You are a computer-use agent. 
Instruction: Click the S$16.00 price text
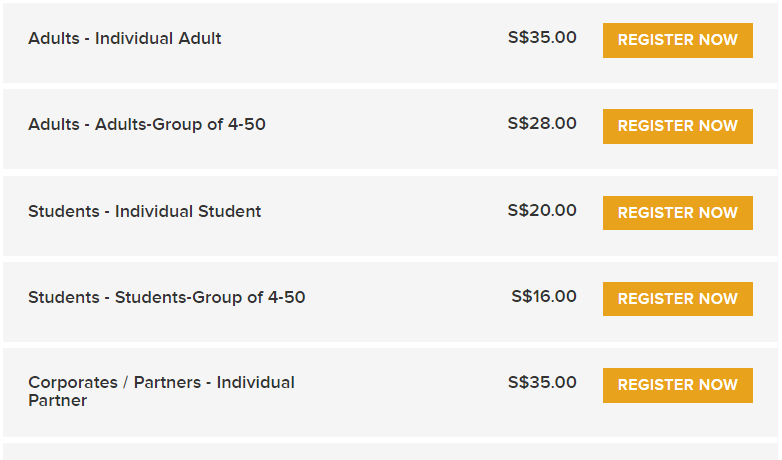pos(544,296)
